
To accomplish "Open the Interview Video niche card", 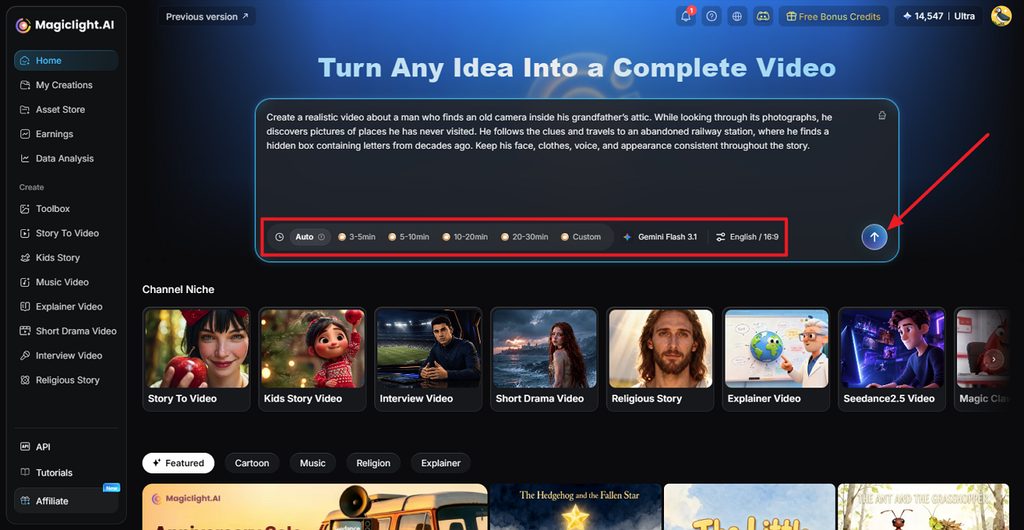I will pos(428,359).
